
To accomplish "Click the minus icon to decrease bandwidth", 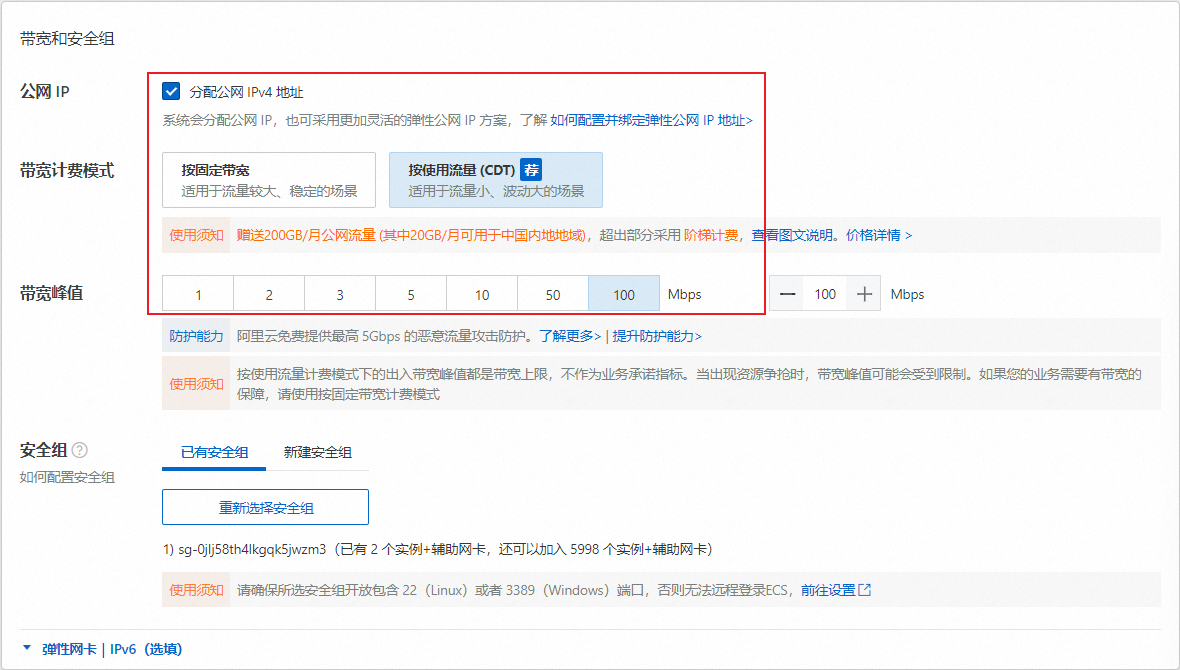I will click(788, 294).
